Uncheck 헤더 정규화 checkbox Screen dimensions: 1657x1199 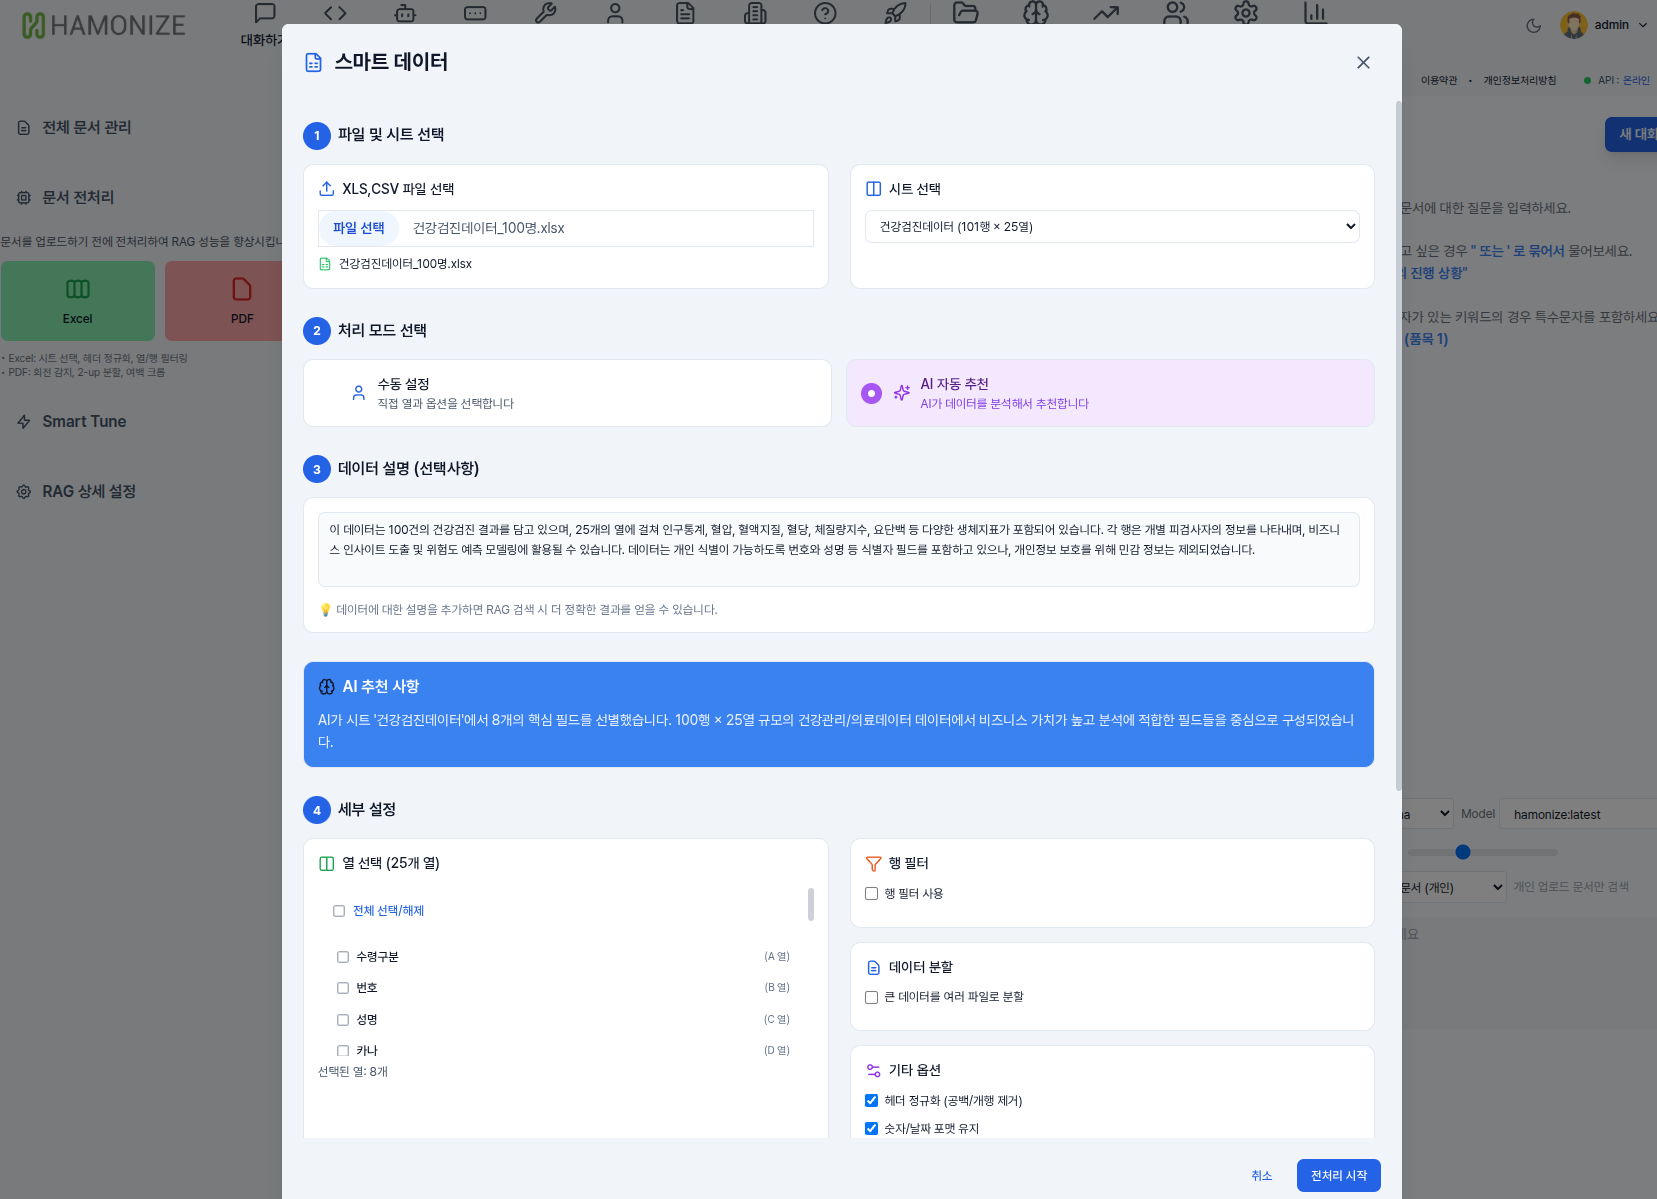(x=871, y=1100)
